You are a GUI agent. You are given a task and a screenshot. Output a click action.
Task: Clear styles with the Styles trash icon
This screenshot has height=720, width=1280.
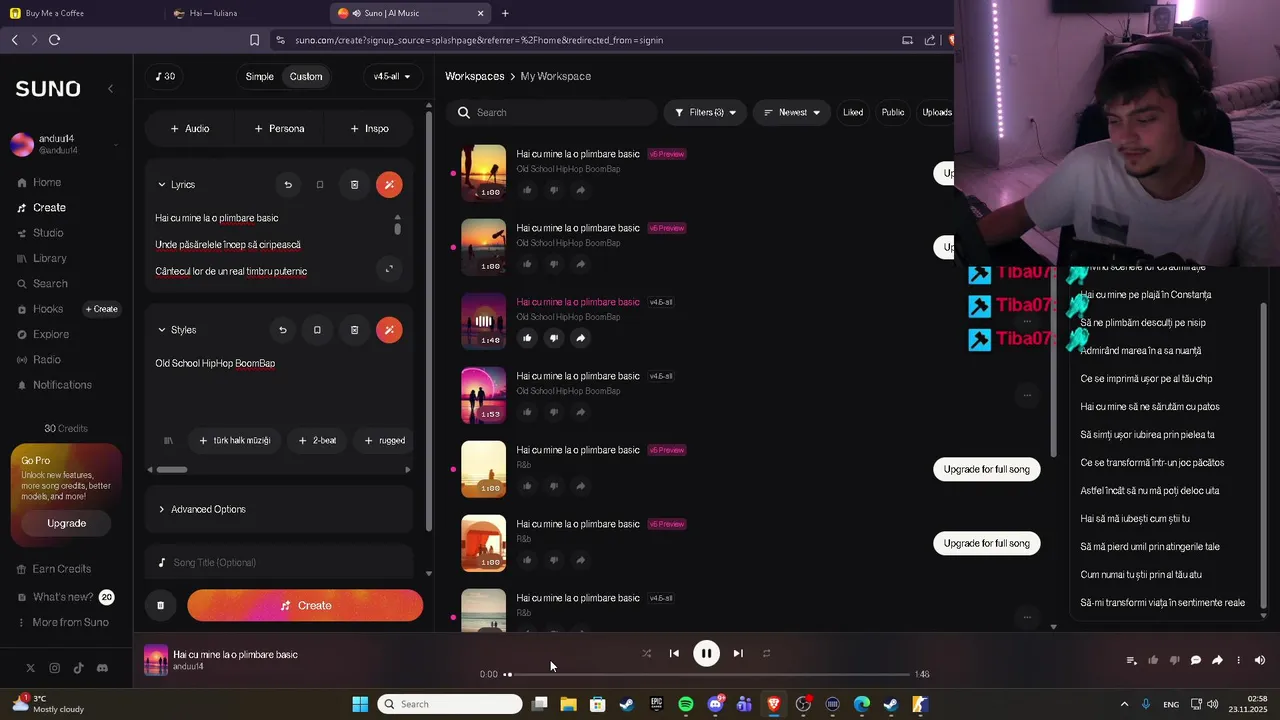point(354,330)
